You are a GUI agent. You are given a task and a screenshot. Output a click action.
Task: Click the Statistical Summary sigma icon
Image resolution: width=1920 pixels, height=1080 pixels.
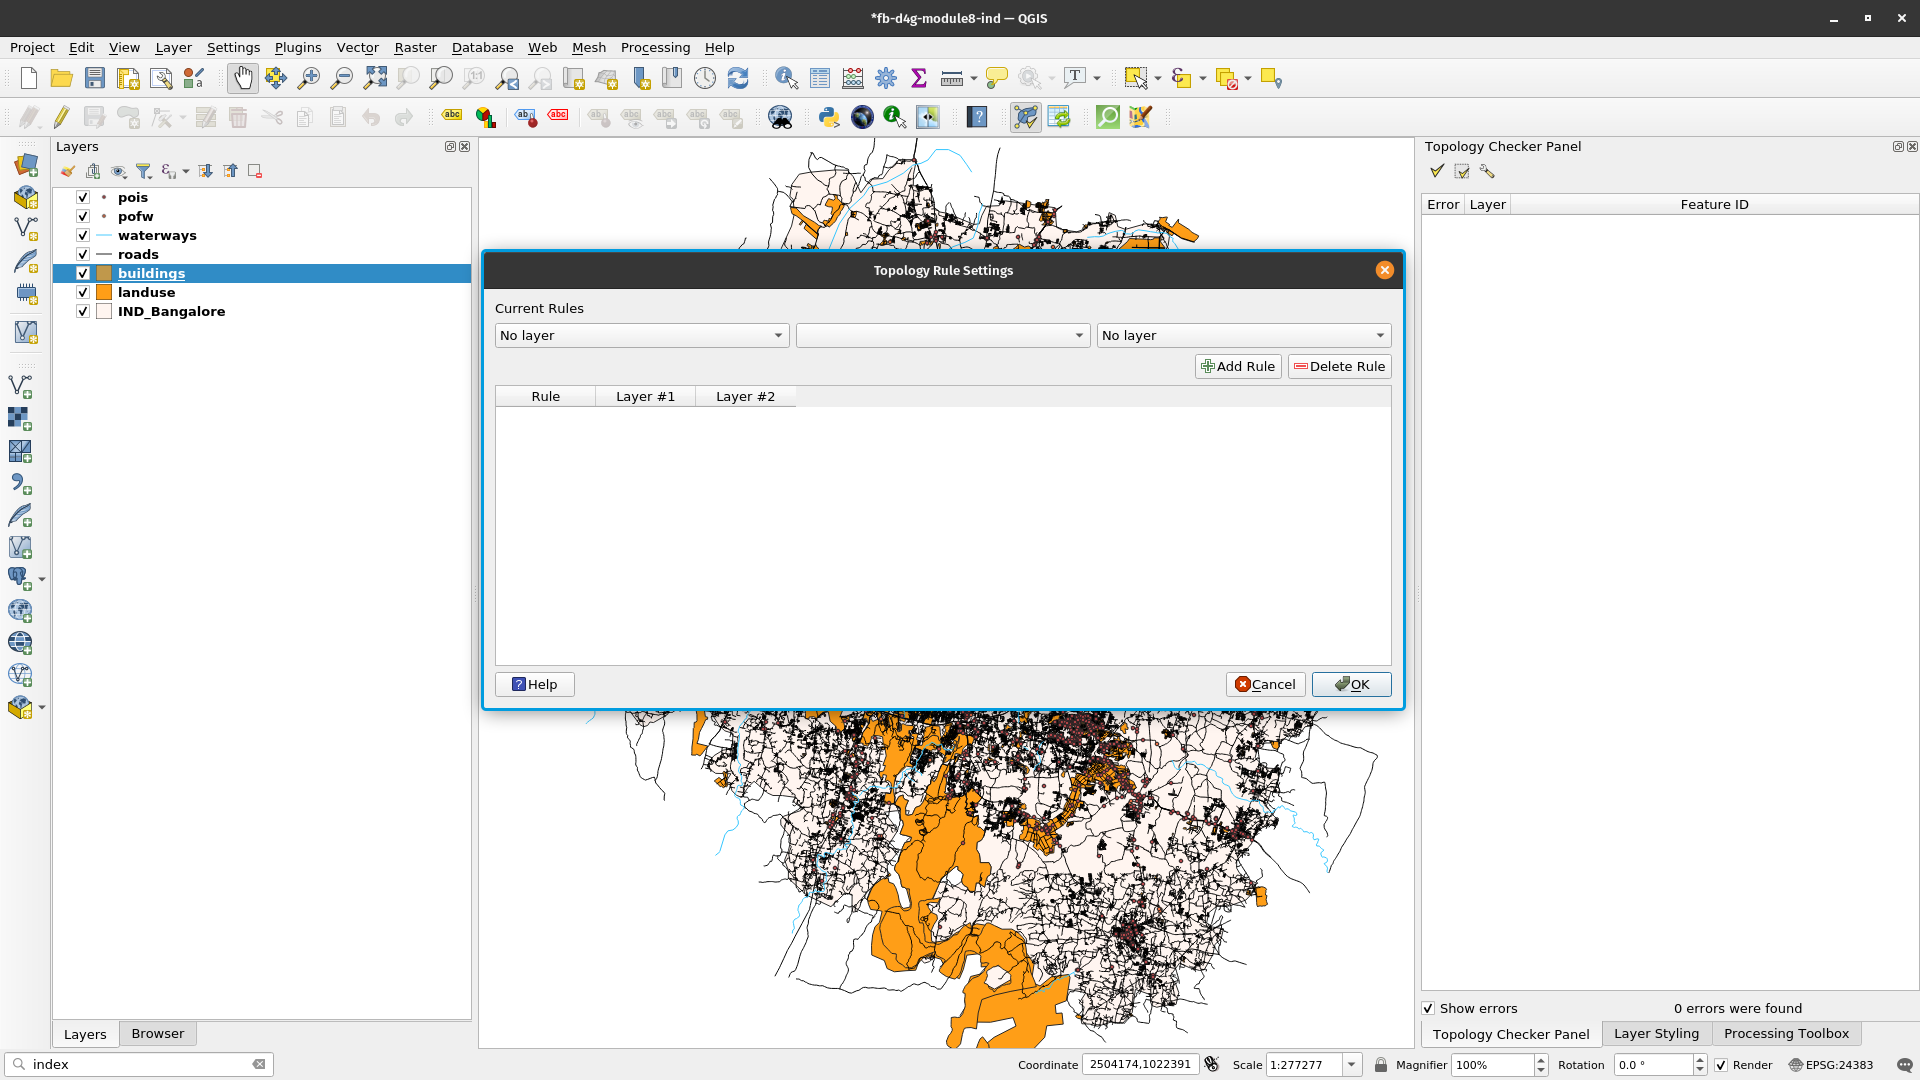[919, 78]
